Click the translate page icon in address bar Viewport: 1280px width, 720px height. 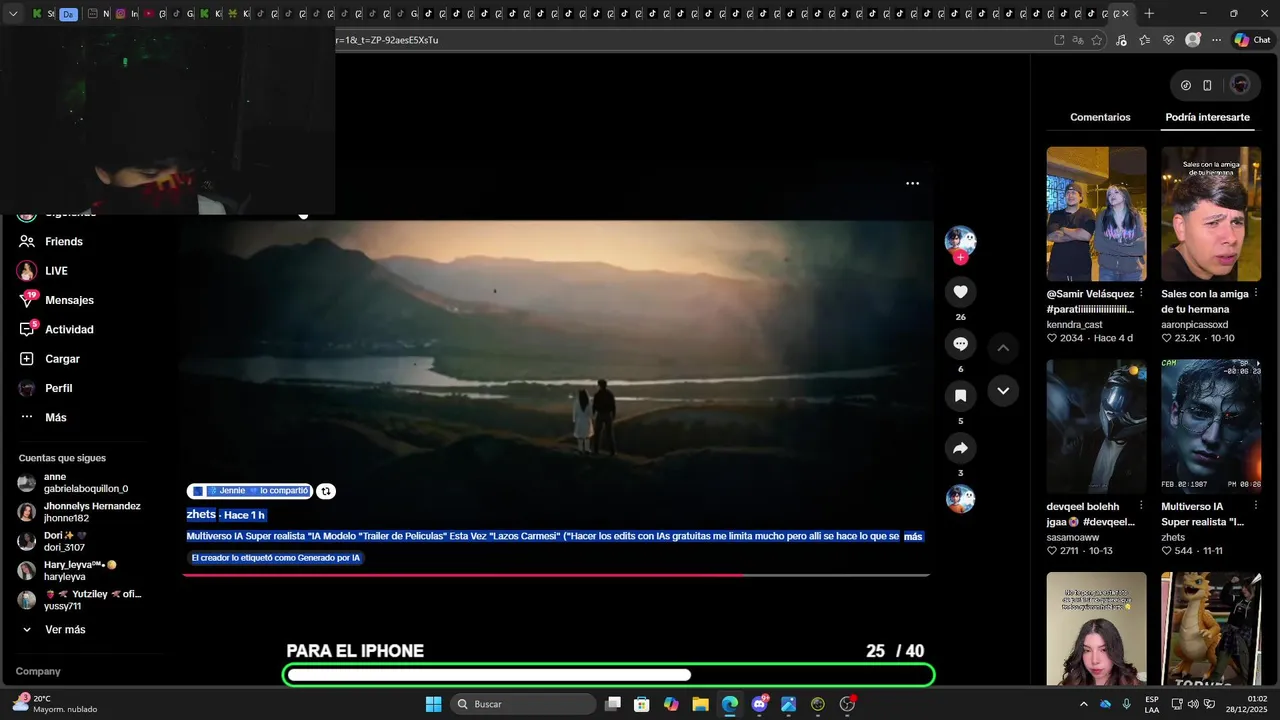pyautogui.click(x=1078, y=40)
